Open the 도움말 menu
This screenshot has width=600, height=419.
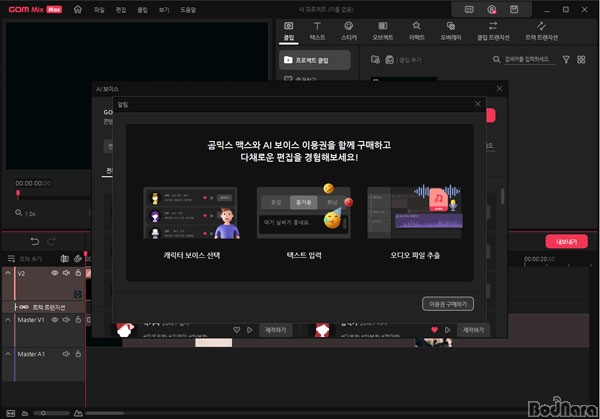coord(188,10)
